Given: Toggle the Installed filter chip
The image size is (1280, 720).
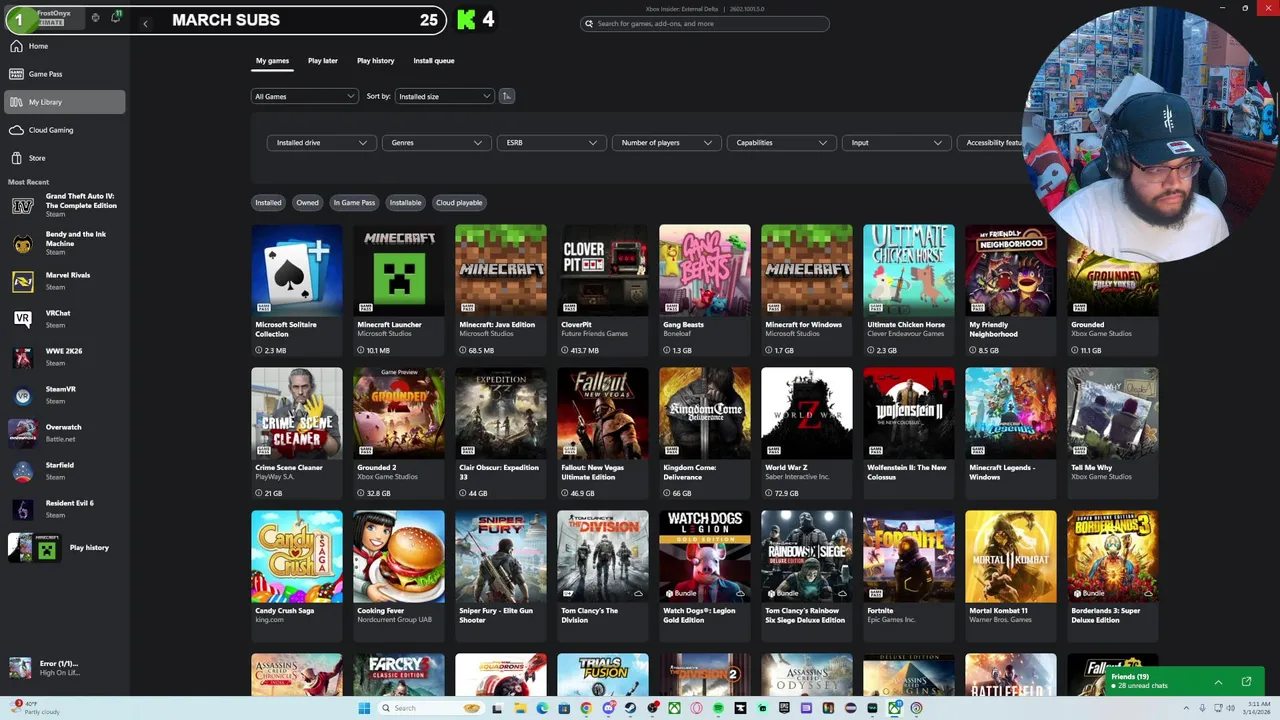Looking at the screenshot, I should coord(268,203).
